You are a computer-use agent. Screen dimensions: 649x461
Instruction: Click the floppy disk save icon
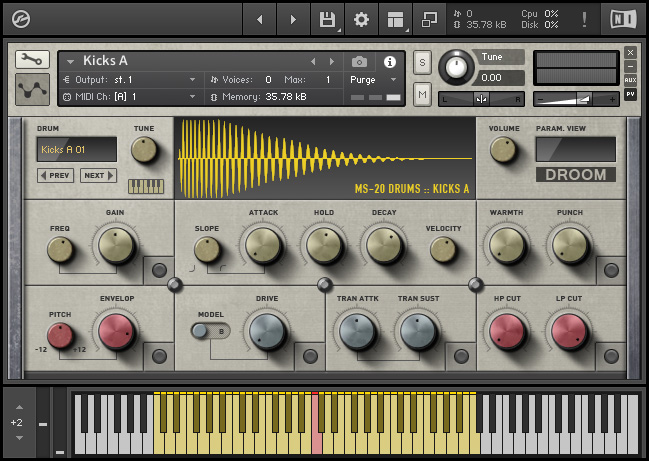327,19
